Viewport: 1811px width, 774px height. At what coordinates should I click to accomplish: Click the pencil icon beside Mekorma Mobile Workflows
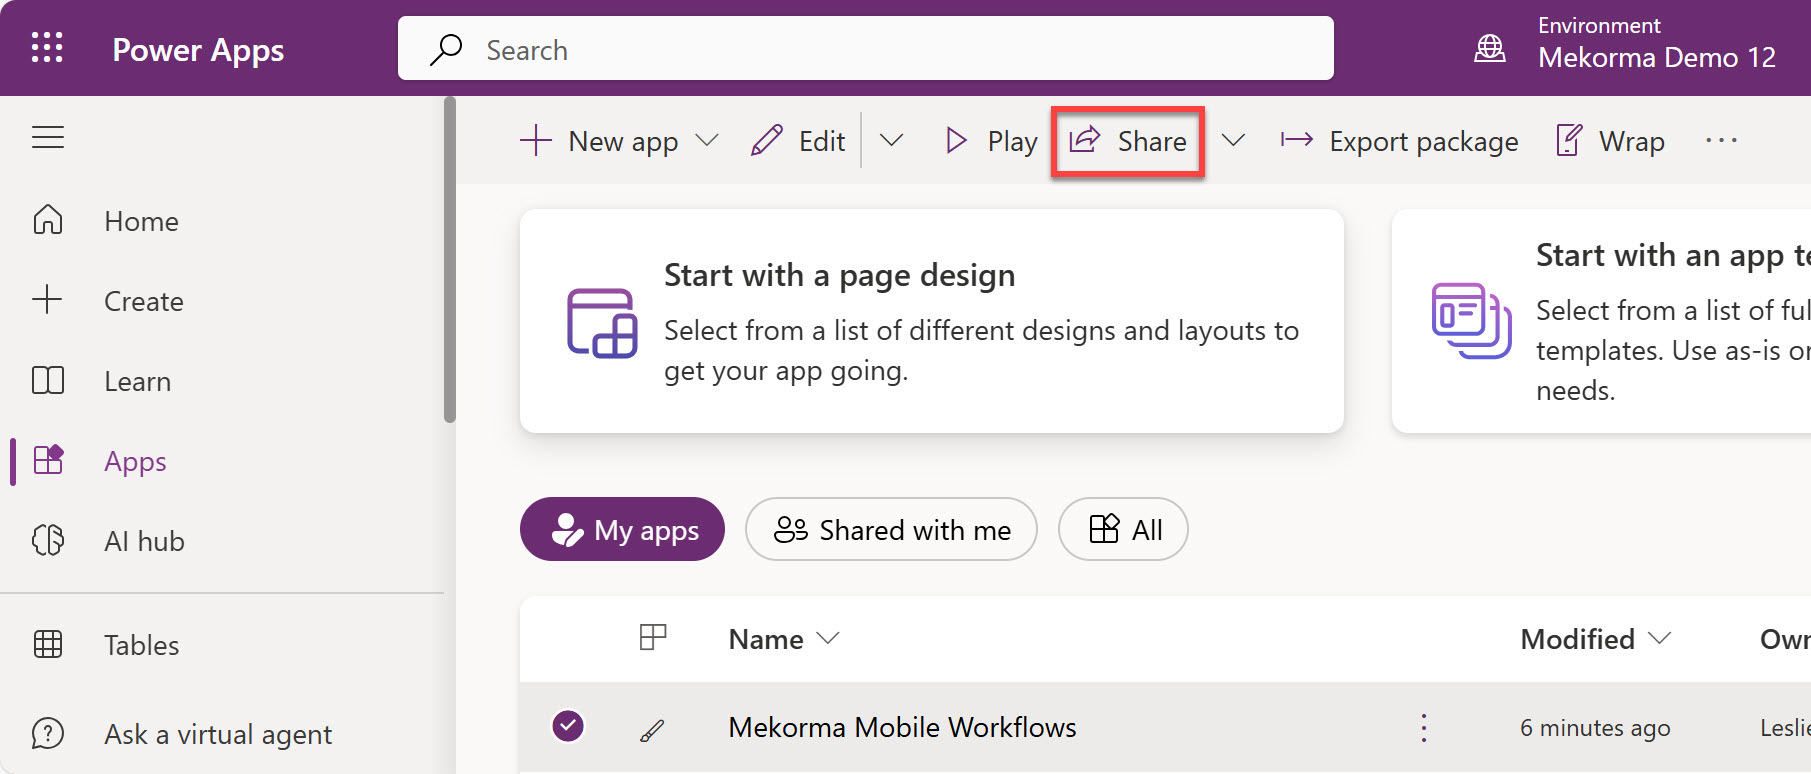click(x=652, y=731)
